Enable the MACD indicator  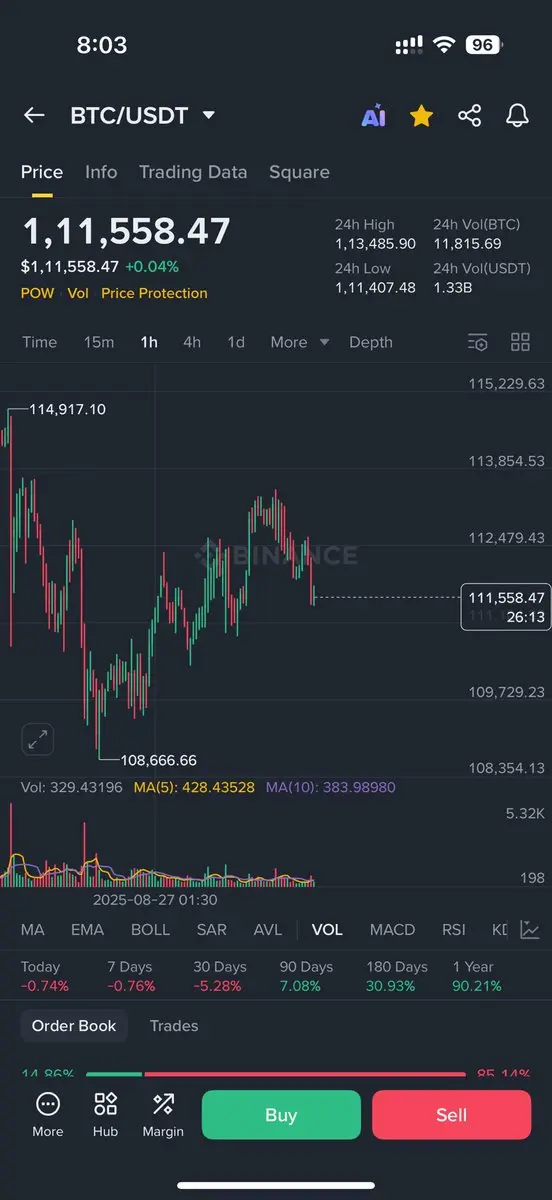click(x=392, y=930)
